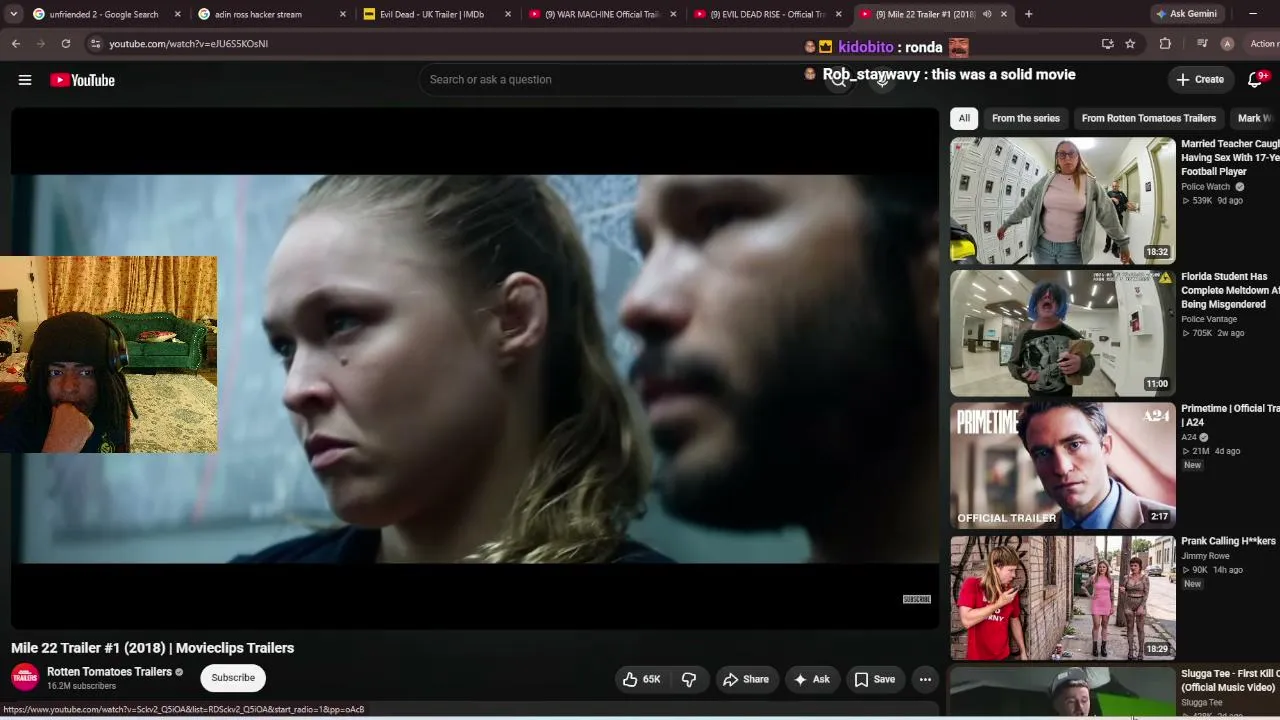Click the video title Mile 22 Trailer #1
1280x720 pixels.
click(x=153, y=648)
